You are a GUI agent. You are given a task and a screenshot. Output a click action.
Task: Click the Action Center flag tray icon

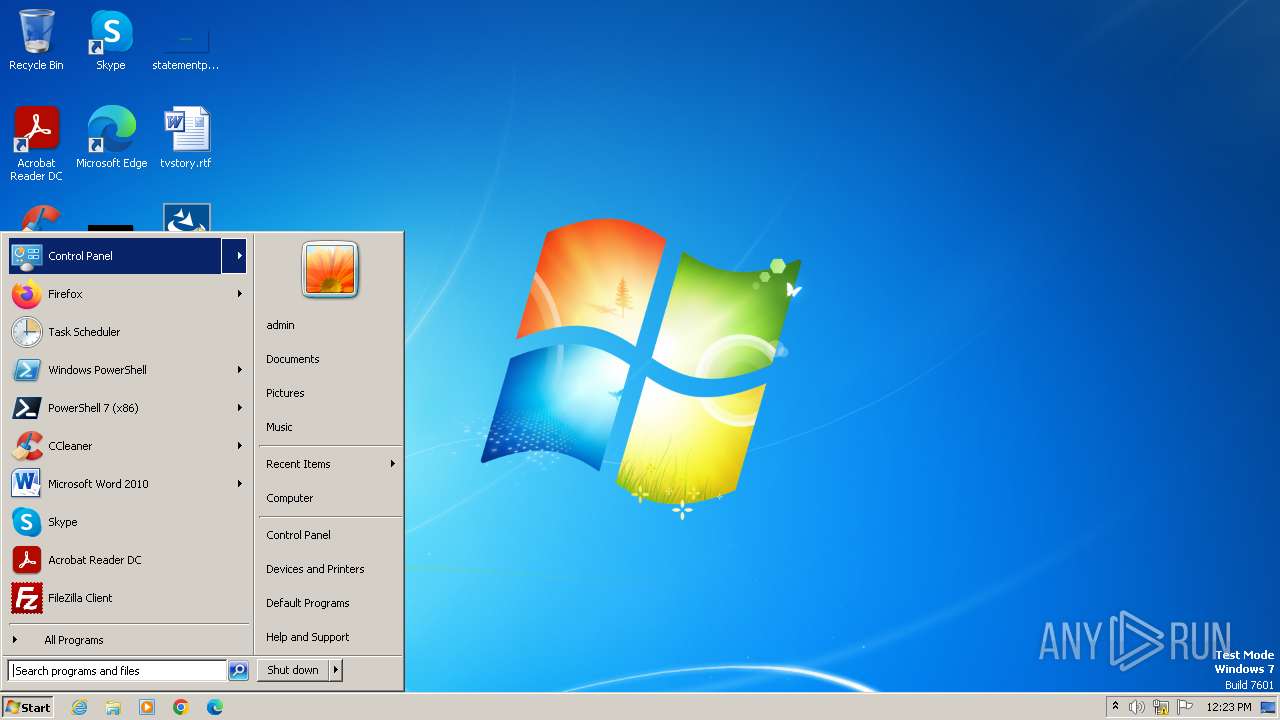click(1185, 707)
